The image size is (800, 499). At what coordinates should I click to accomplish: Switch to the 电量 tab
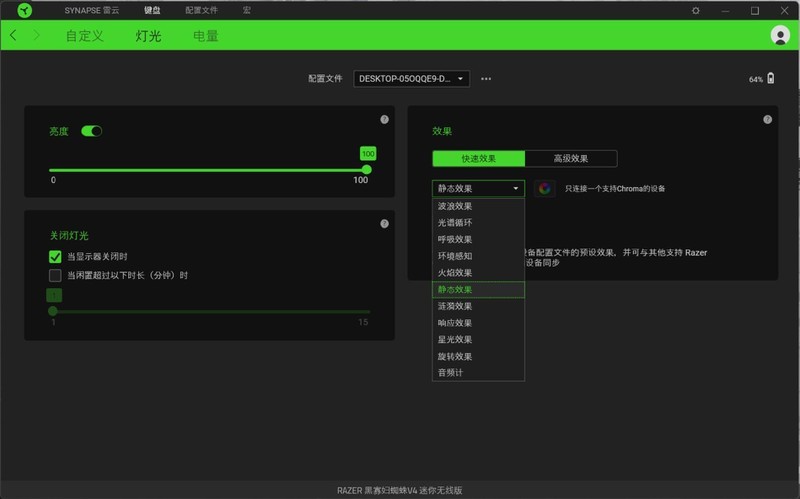206,36
